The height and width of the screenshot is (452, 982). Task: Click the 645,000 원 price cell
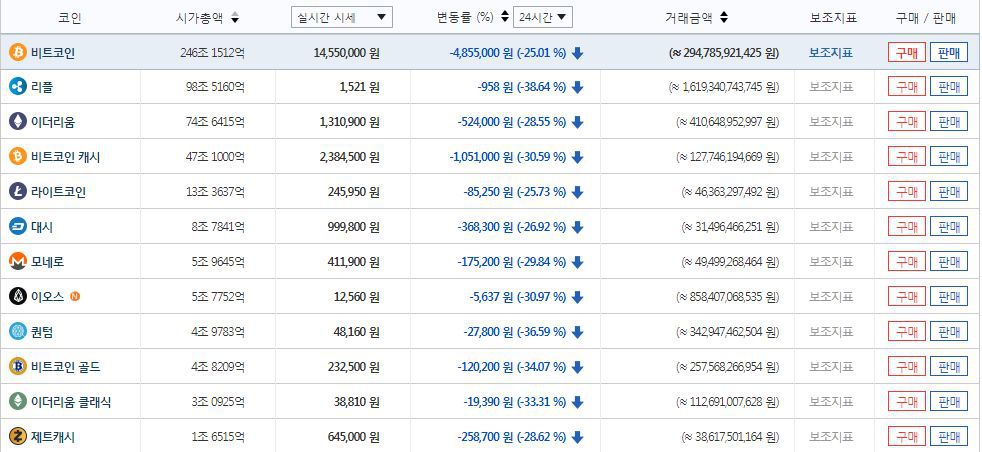[353, 436]
